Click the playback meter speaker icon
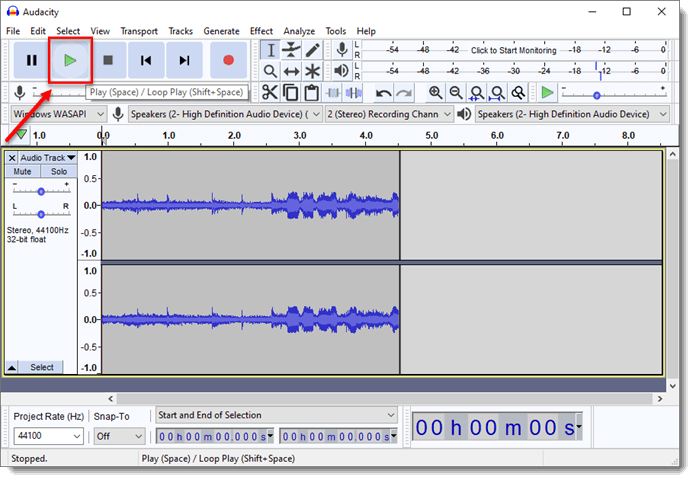The image size is (695, 482). [342, 71]
